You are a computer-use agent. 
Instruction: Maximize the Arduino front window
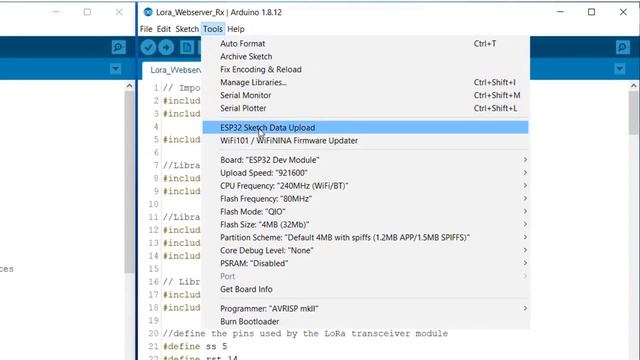591,12
